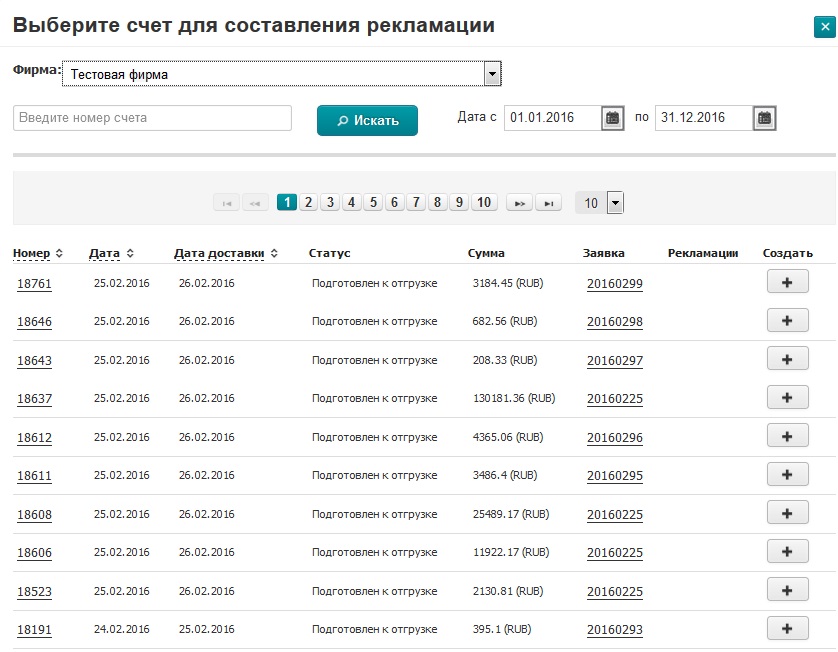Screen dimensions: 838x652
Task: Switch to page 10 of the results
Action: click(484, 202)
